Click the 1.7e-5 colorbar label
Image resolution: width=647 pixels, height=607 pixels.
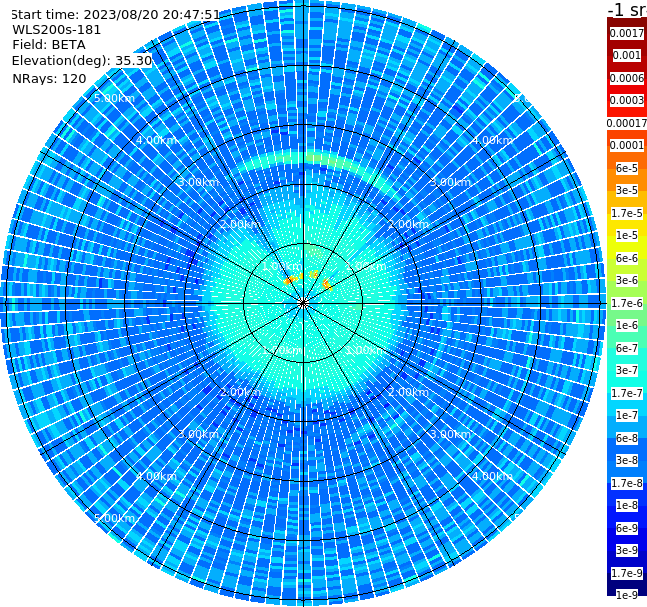click(x=627, y=213)
